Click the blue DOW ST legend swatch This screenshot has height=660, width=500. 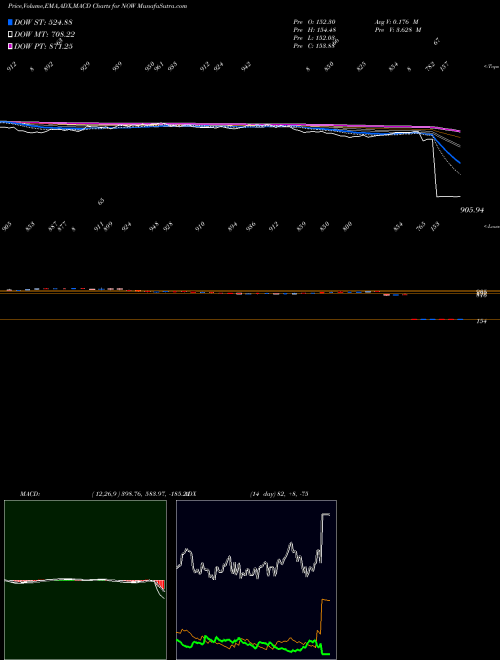(11, 22)
